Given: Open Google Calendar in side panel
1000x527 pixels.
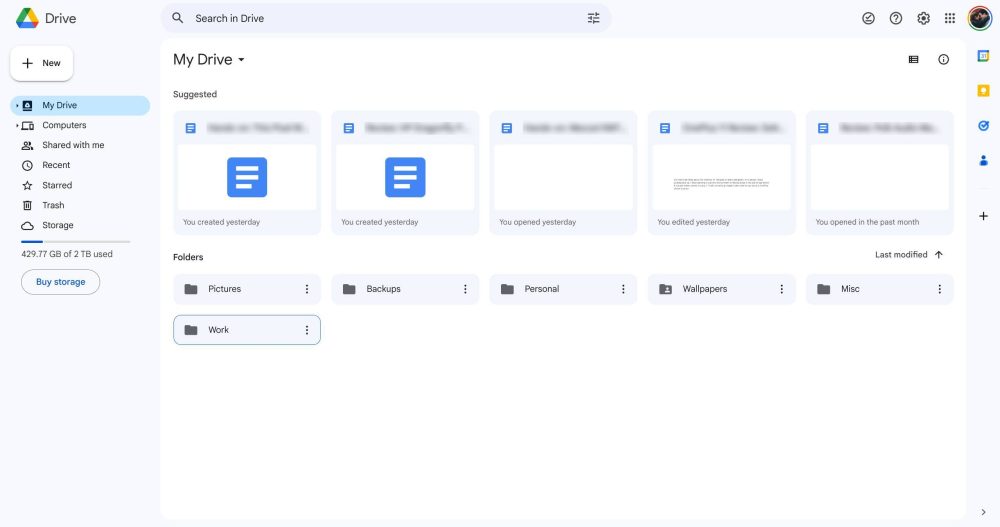Looking at the screenshot, I should [x=983, y=56].
